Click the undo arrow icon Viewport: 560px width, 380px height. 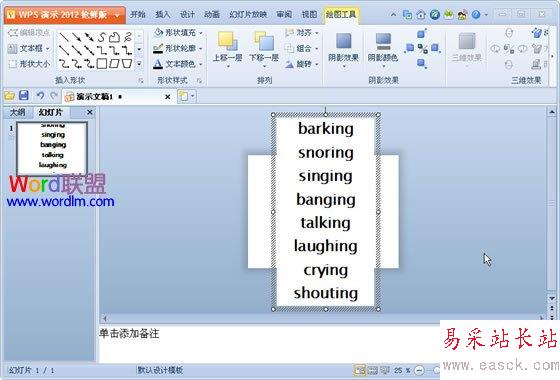coord(40,95)
